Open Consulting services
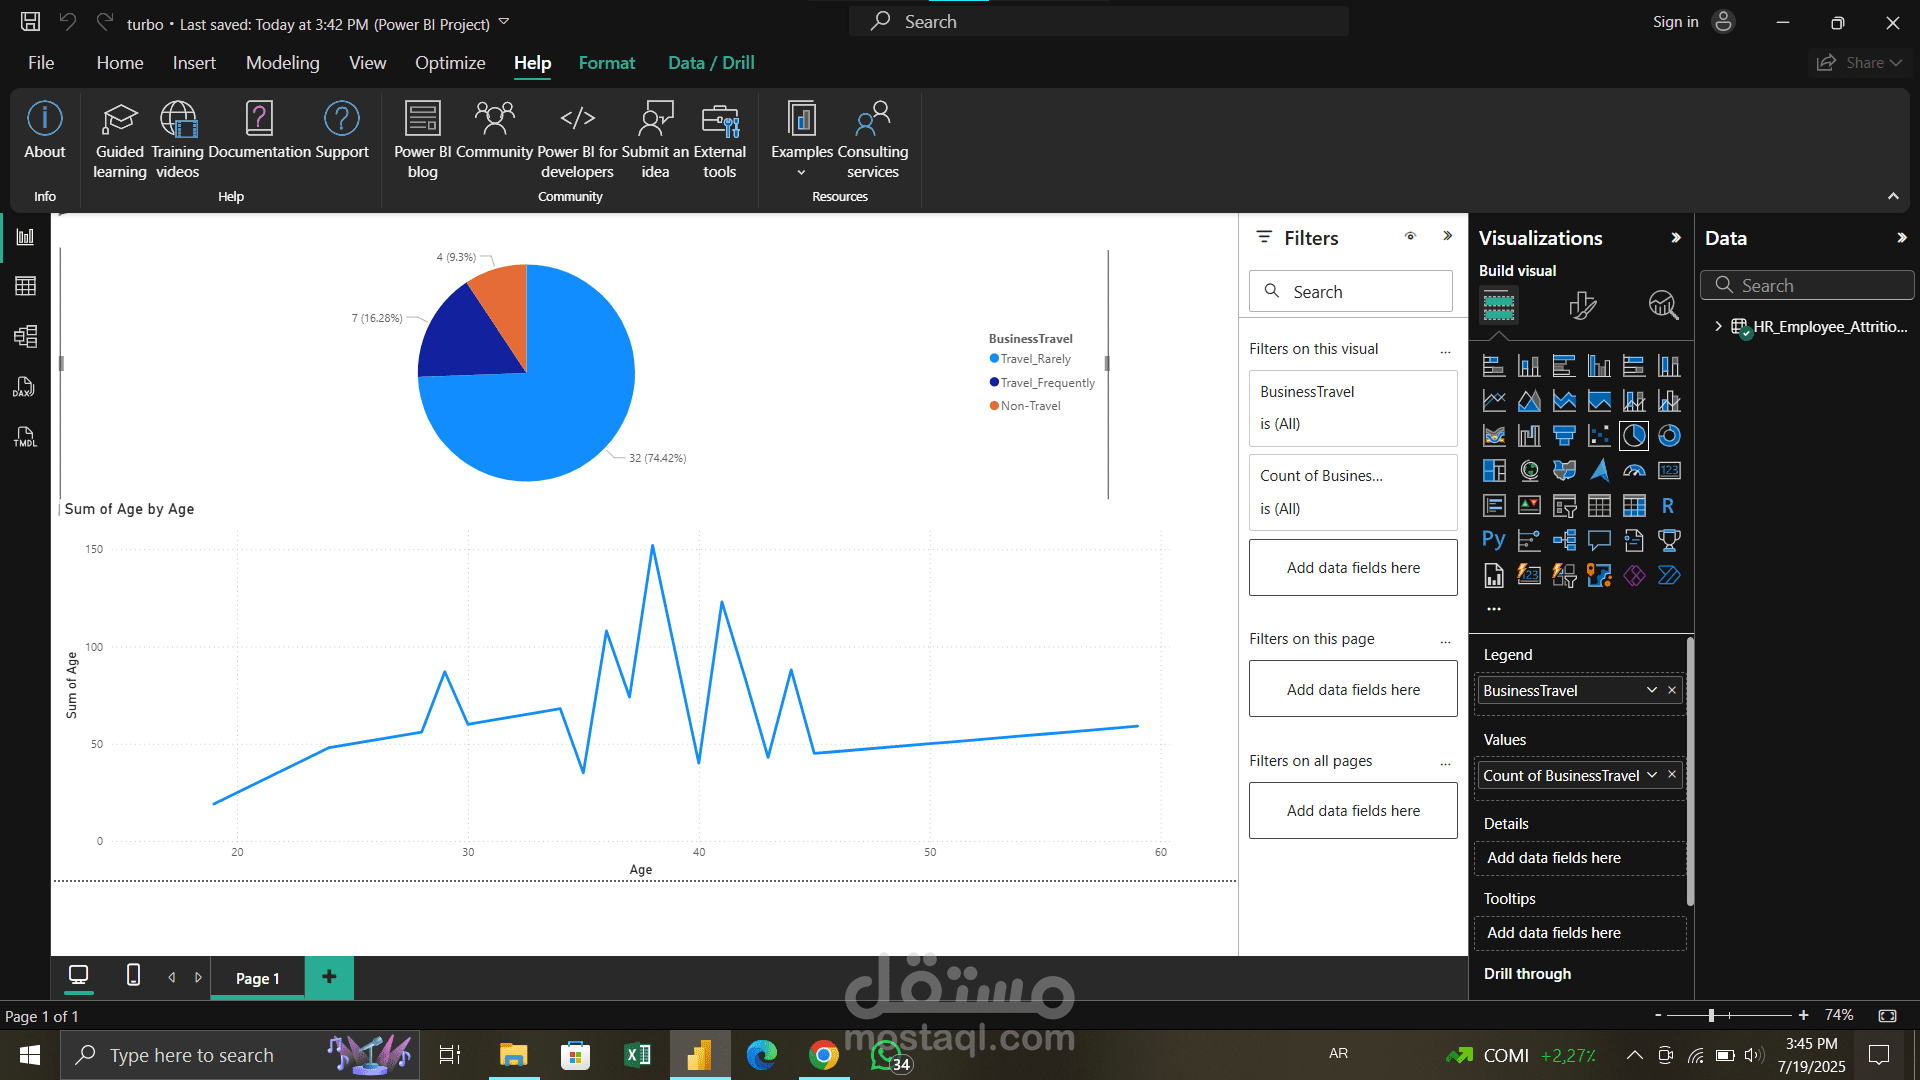The height and width of the screenshot is (1080, 1920). pyautogui.click(x=873, y=140)
